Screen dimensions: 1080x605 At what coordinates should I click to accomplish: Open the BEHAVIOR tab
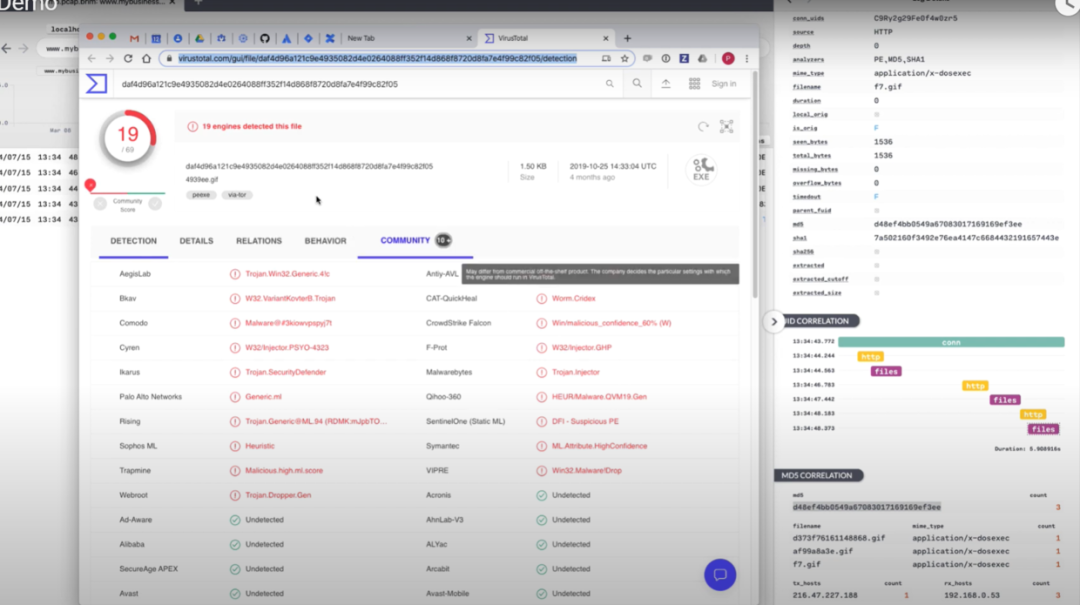pos(326,241)
